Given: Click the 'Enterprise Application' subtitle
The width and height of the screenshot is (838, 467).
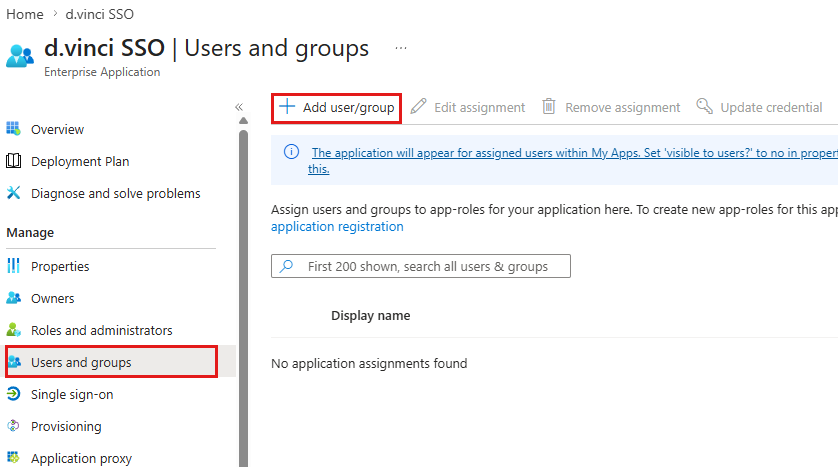Looking at the screenshot, I should pyautogui.click(x=102, y=72).
